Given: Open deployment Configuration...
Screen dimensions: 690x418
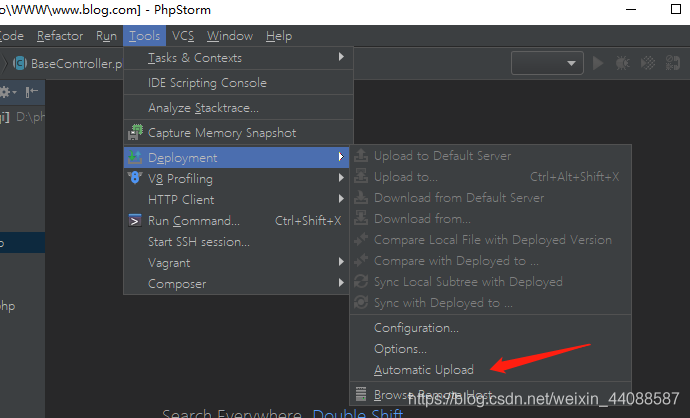Looking at the screenshot, I should (491, 328).
